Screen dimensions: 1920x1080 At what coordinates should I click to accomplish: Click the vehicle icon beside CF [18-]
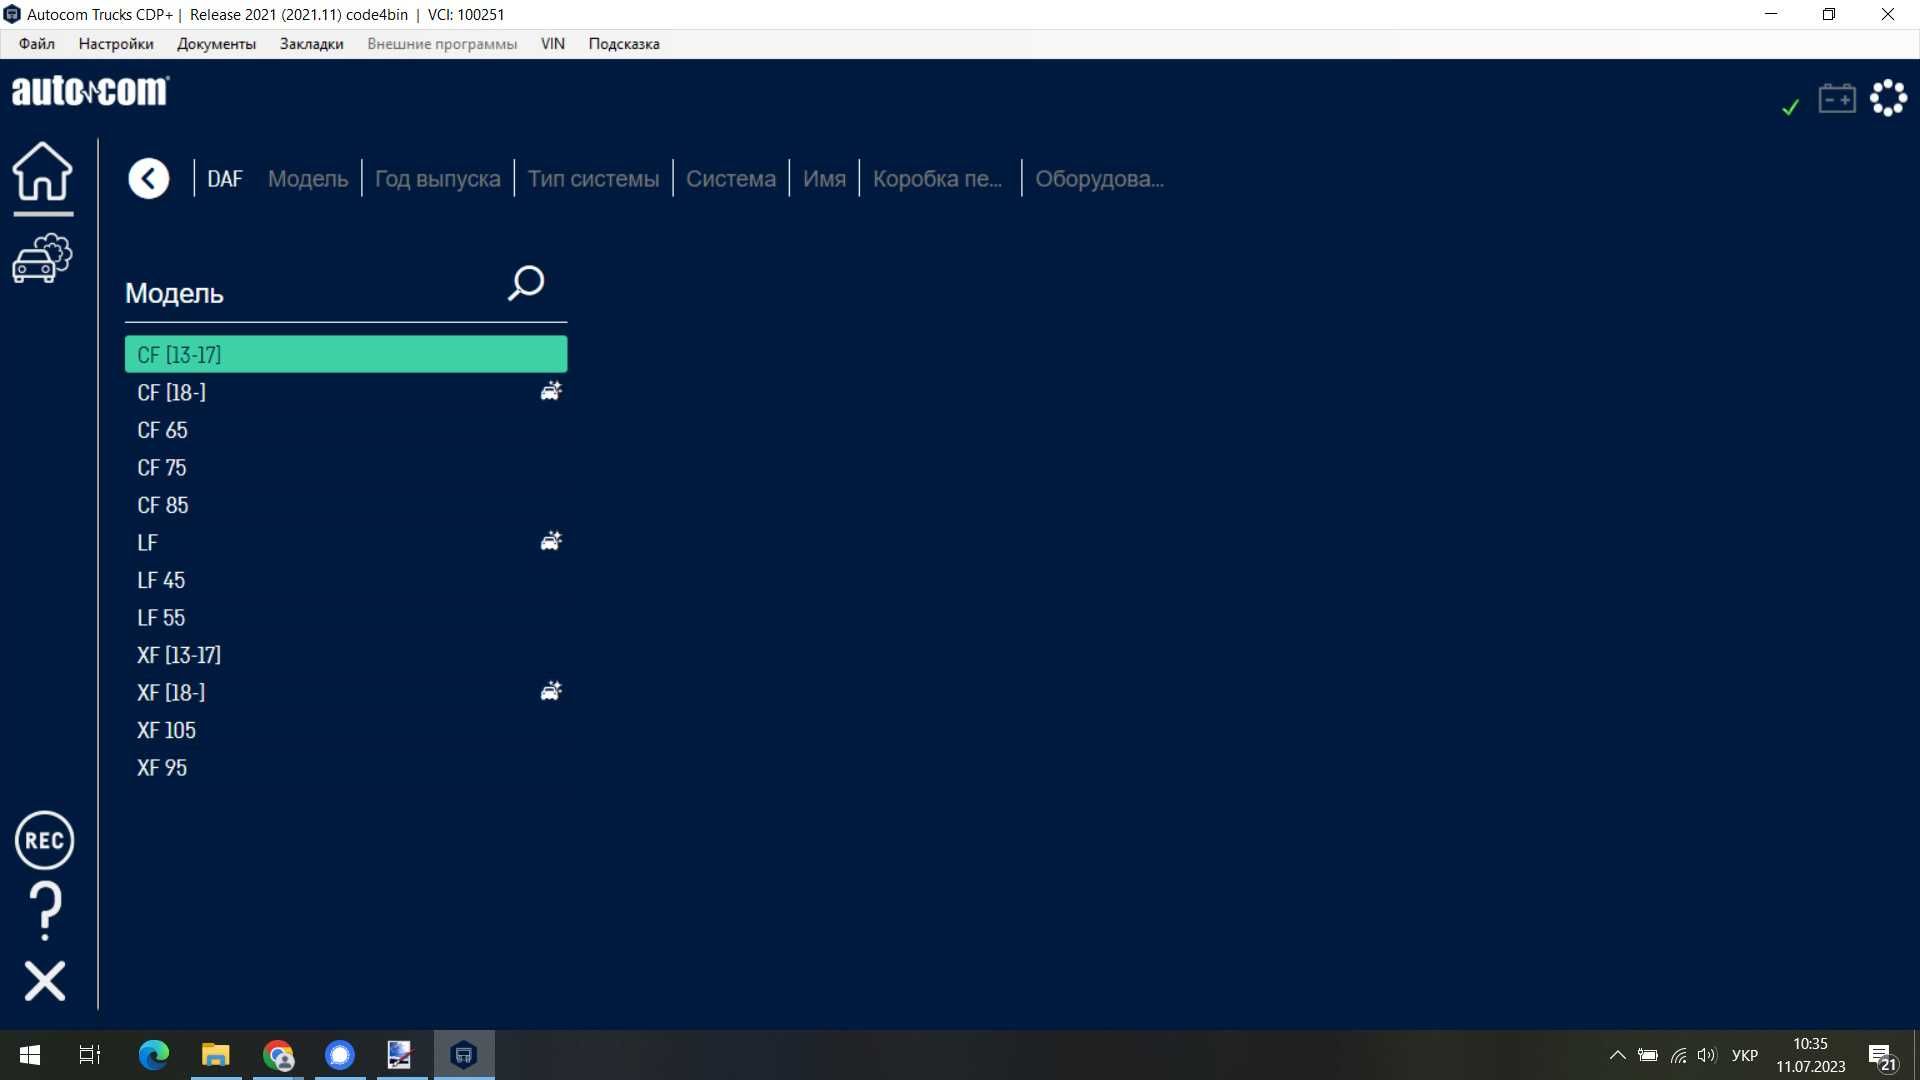pyautogui.click(x=551, y=391)
